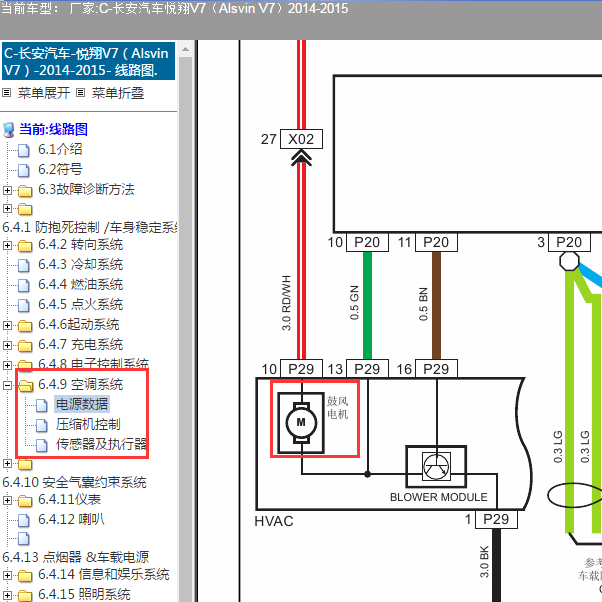This screenshot has width=602, height=602.
Task: Expand the 6.4.6起动系统 folder
Action: pyautogui.click(x=7, y=326)
